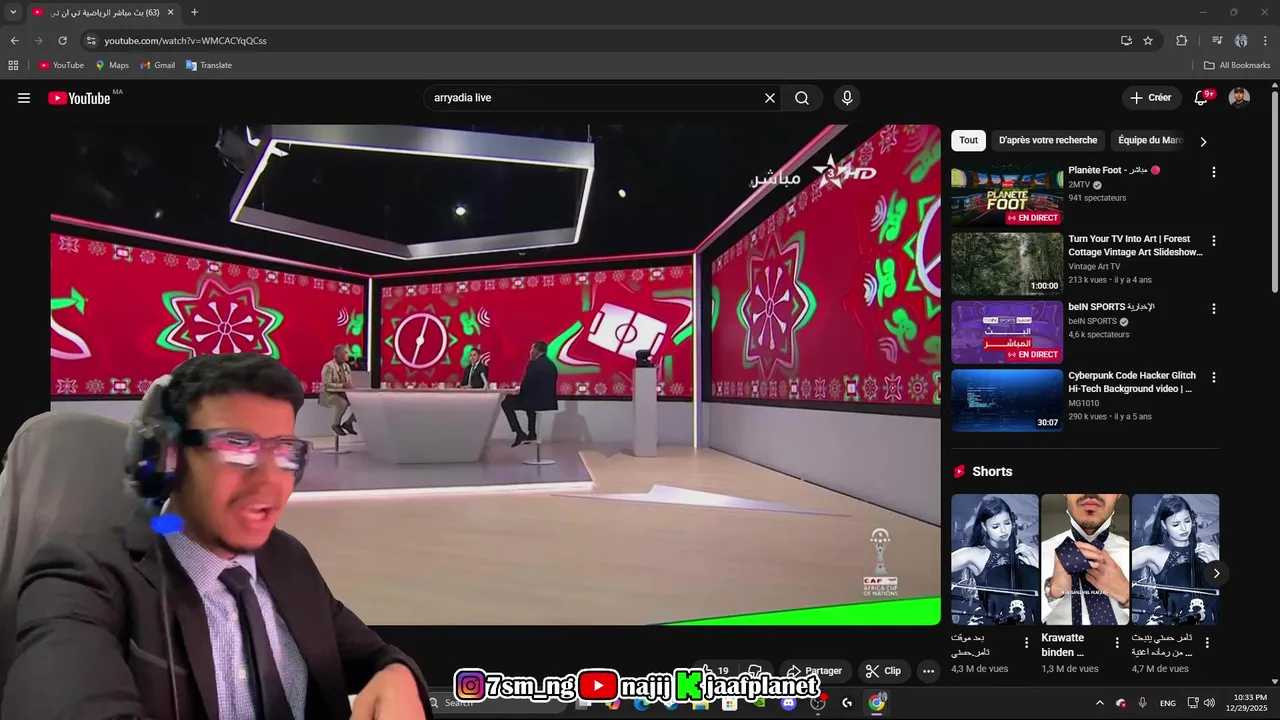Image resolution: width=1280 pixels, height=720 pixels.
Task: Open media controls icon in Chrome toolbar
Action: (1217, 41)
